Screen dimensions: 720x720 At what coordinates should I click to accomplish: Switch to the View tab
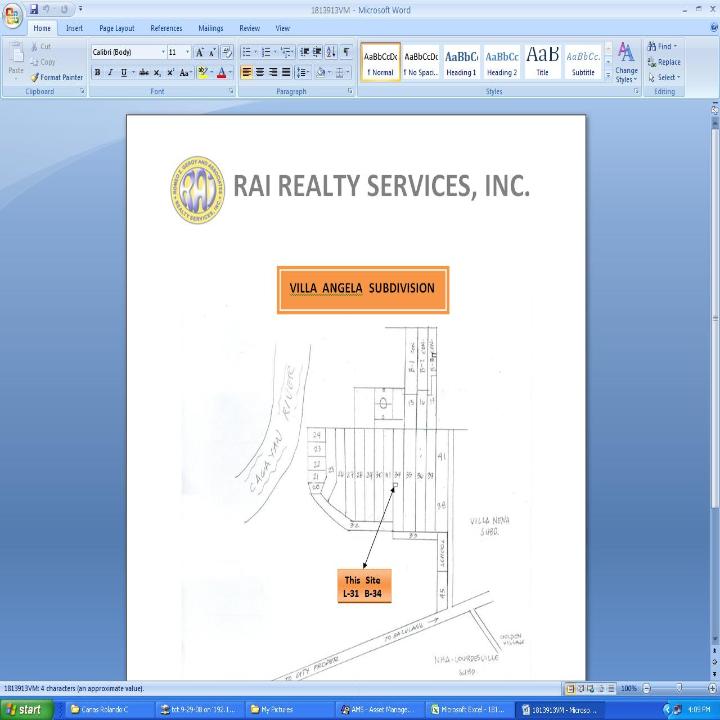pos(282,28)
